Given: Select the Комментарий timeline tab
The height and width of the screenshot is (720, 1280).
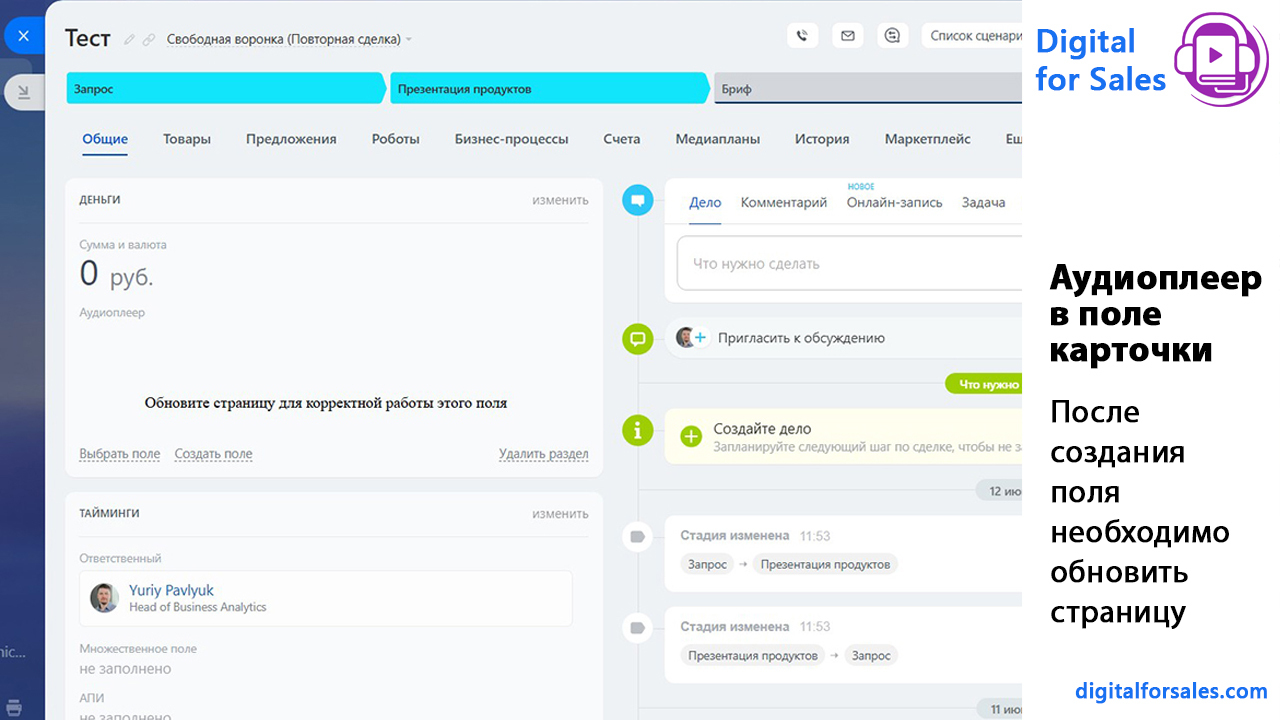Looking at the screenshot, I should click(784, 202).
